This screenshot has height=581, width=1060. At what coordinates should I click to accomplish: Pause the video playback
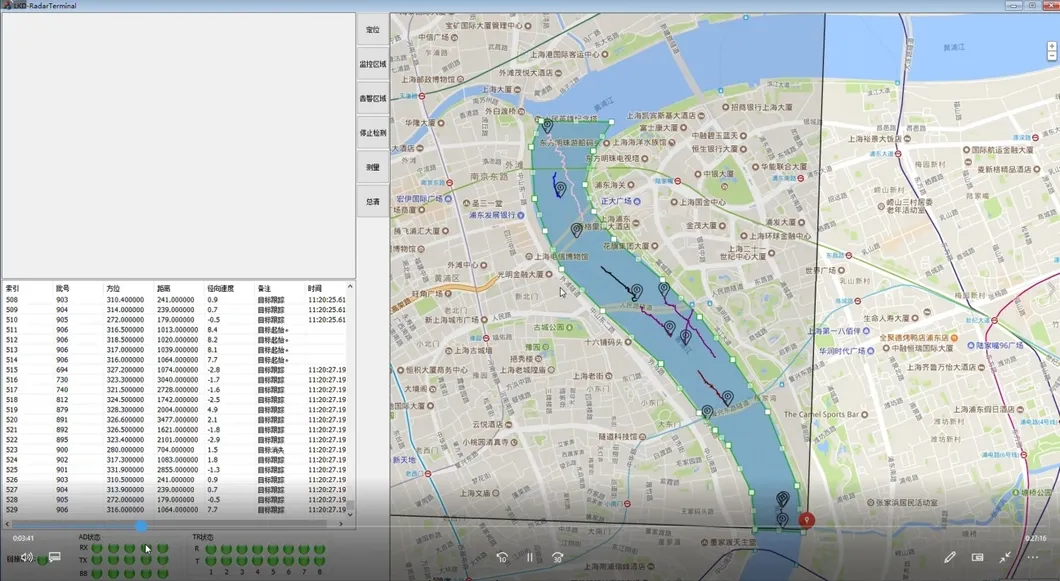530,557
